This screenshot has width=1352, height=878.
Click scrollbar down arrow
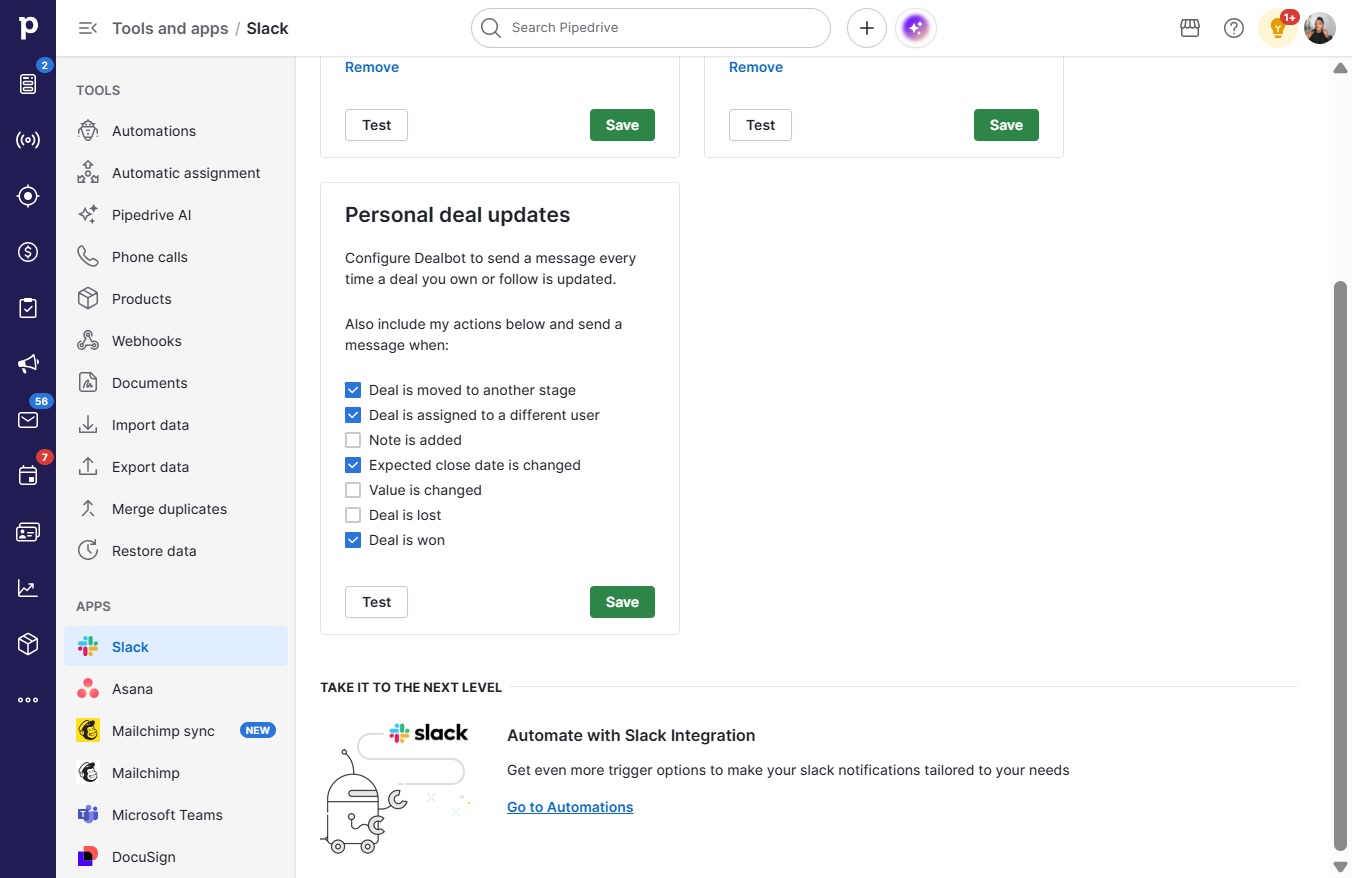1341,867
